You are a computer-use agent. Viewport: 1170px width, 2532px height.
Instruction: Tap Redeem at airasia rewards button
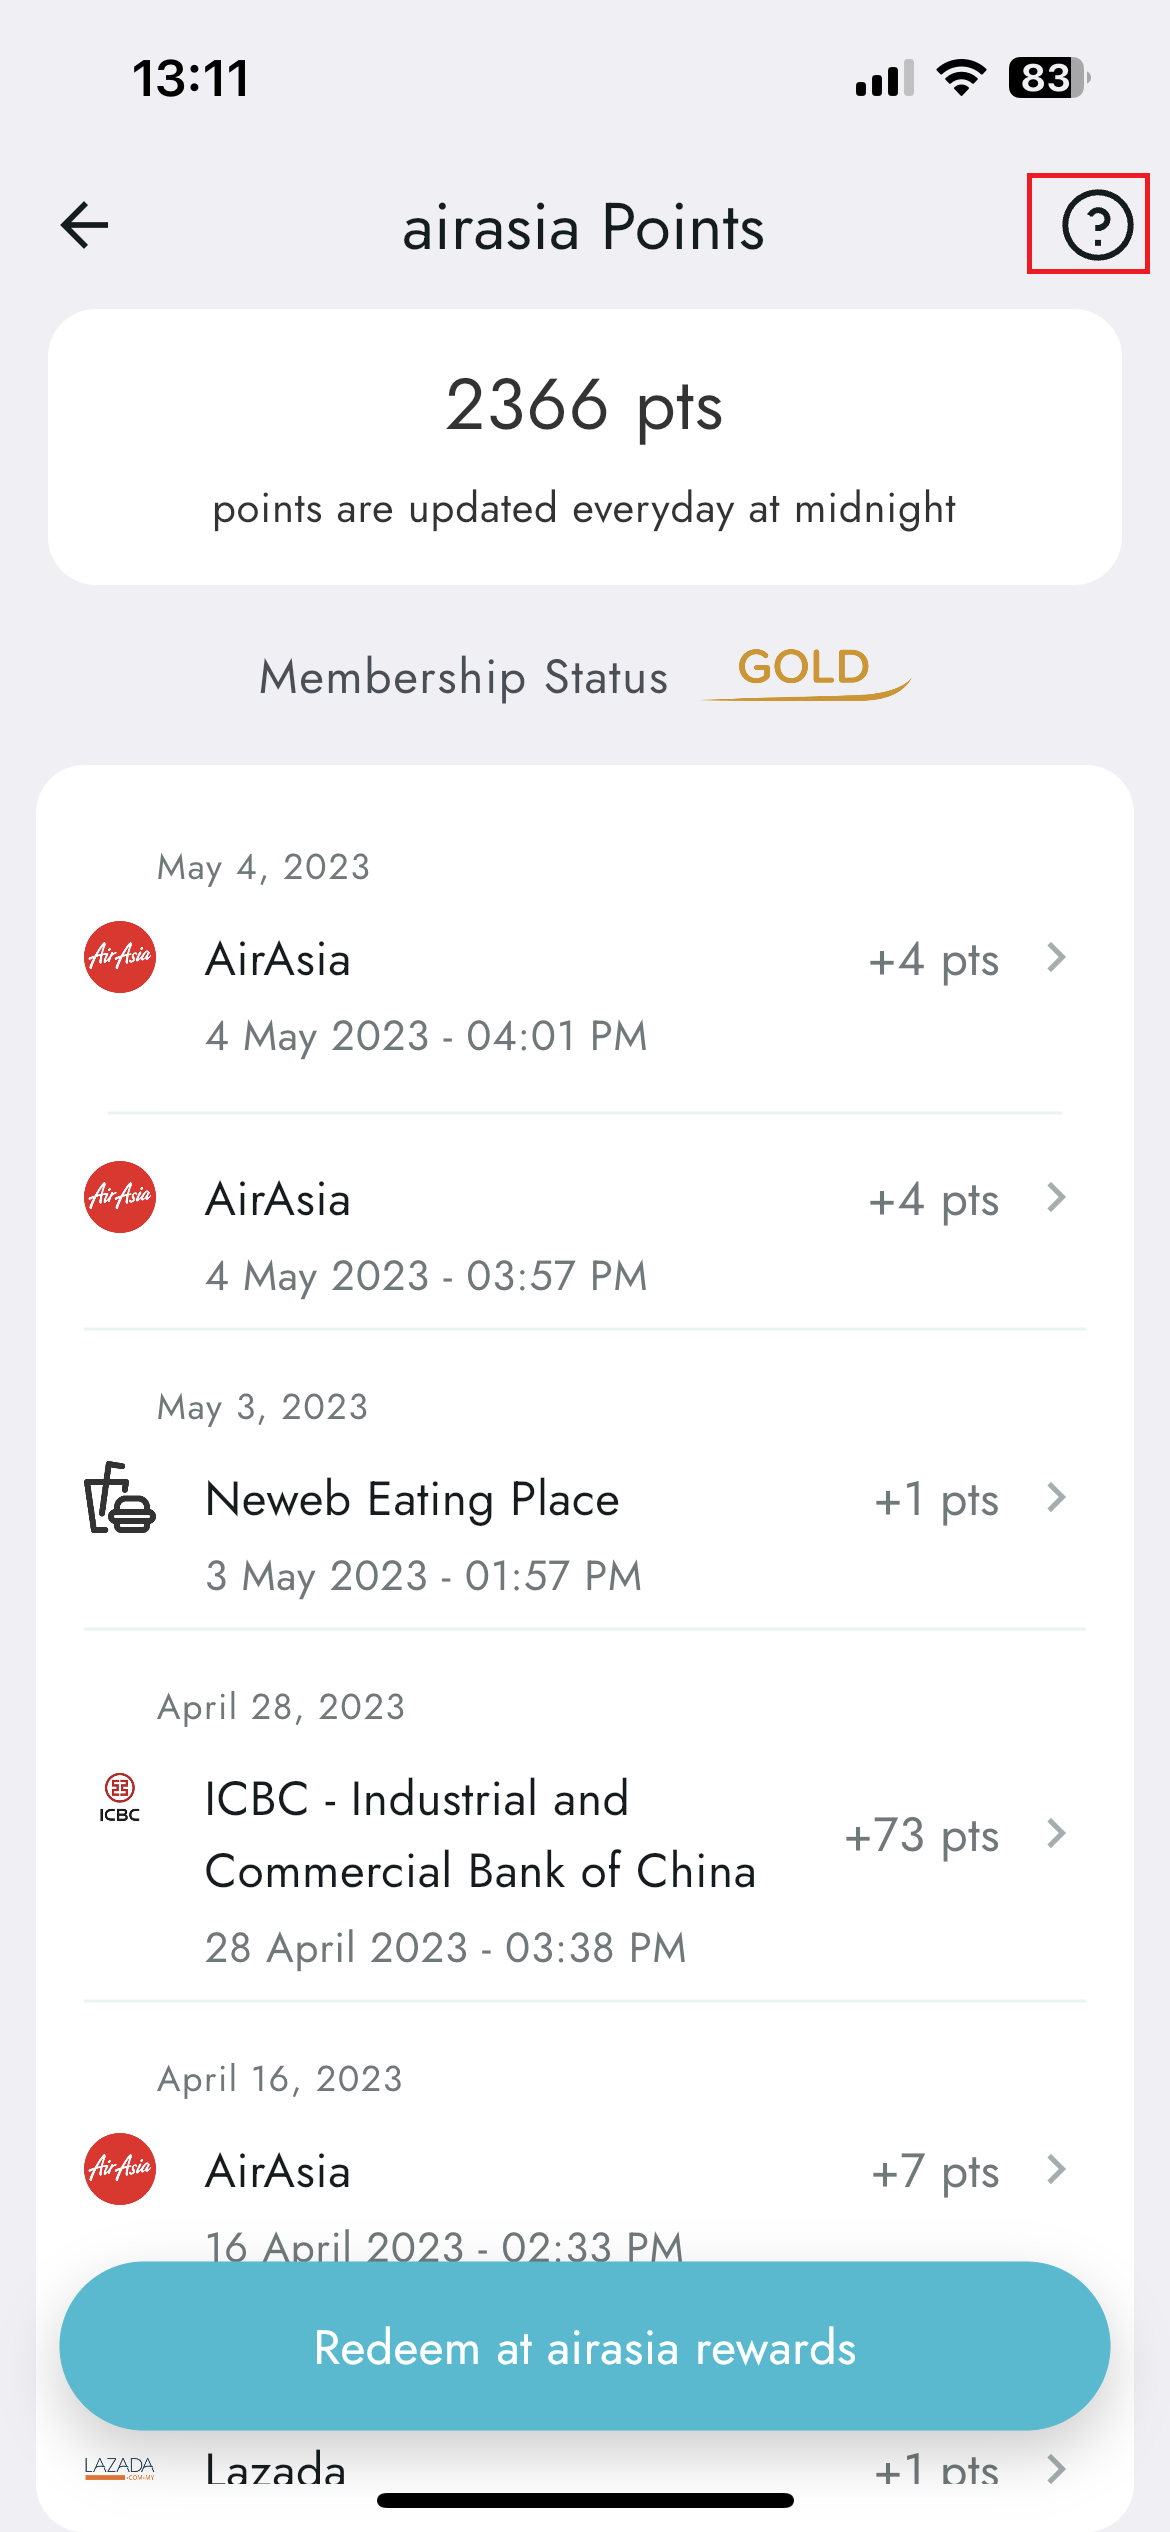tap(585, 2346)
